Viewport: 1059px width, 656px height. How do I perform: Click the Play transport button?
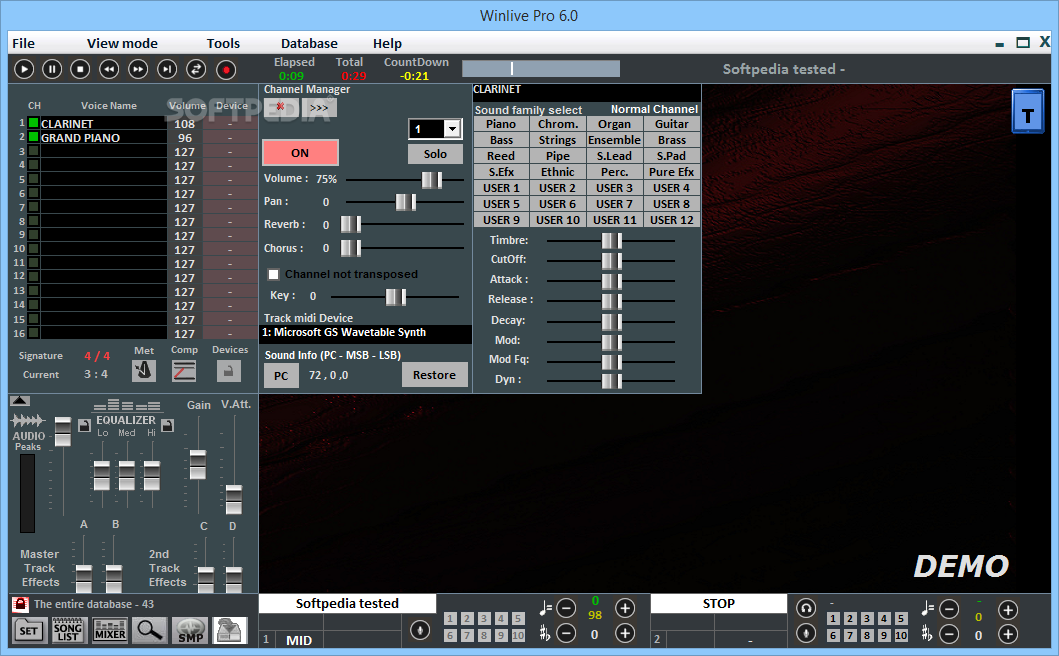pyautogui.click(x=24, y=69)
